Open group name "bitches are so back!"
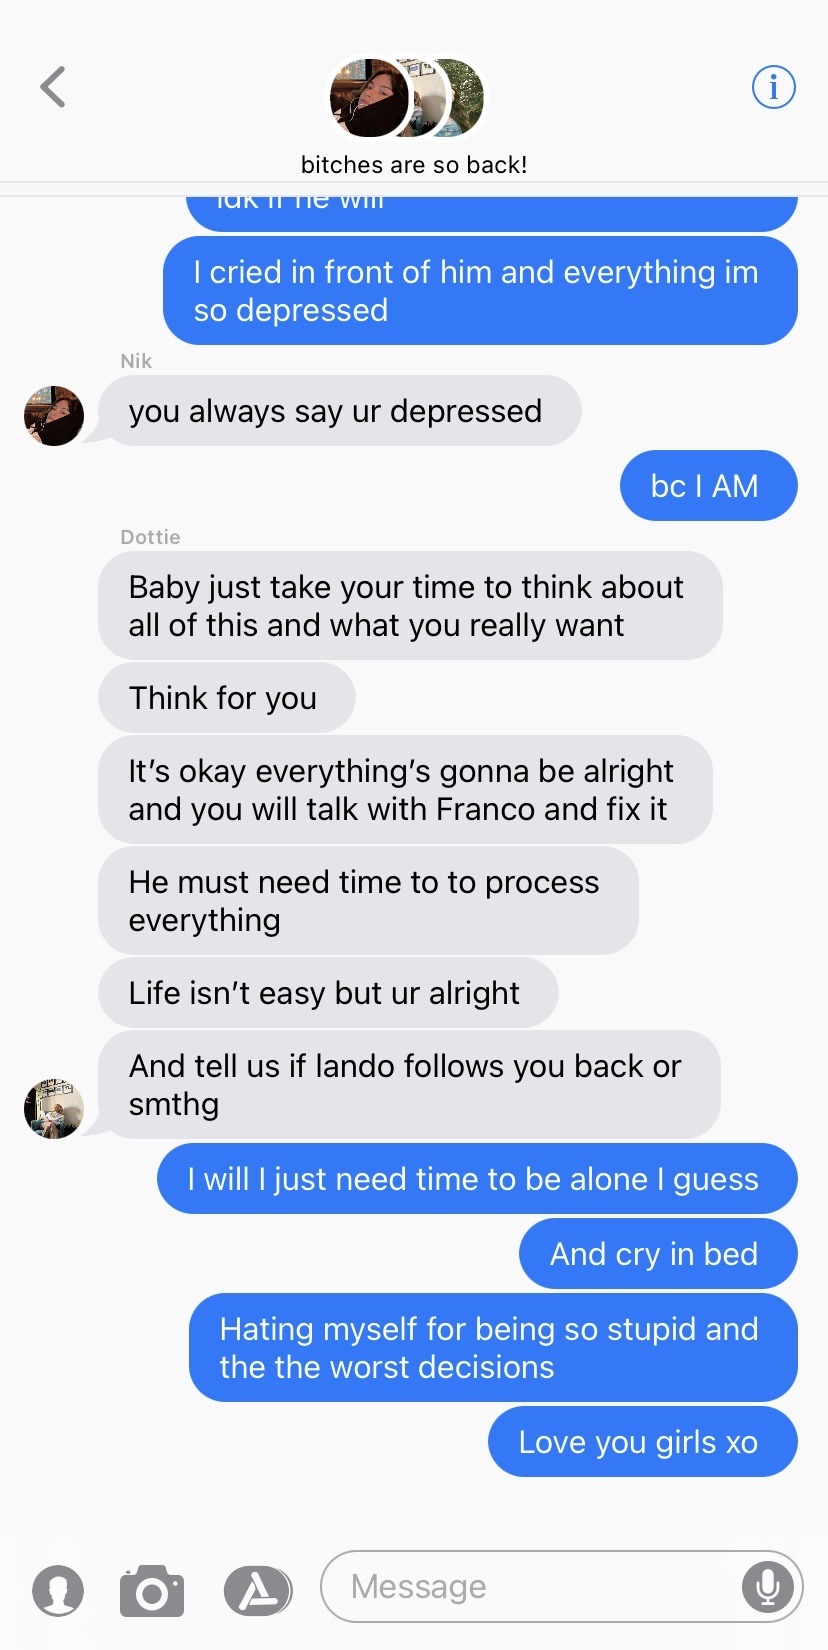Viewport: 828px width, 1650px height. 414,165
